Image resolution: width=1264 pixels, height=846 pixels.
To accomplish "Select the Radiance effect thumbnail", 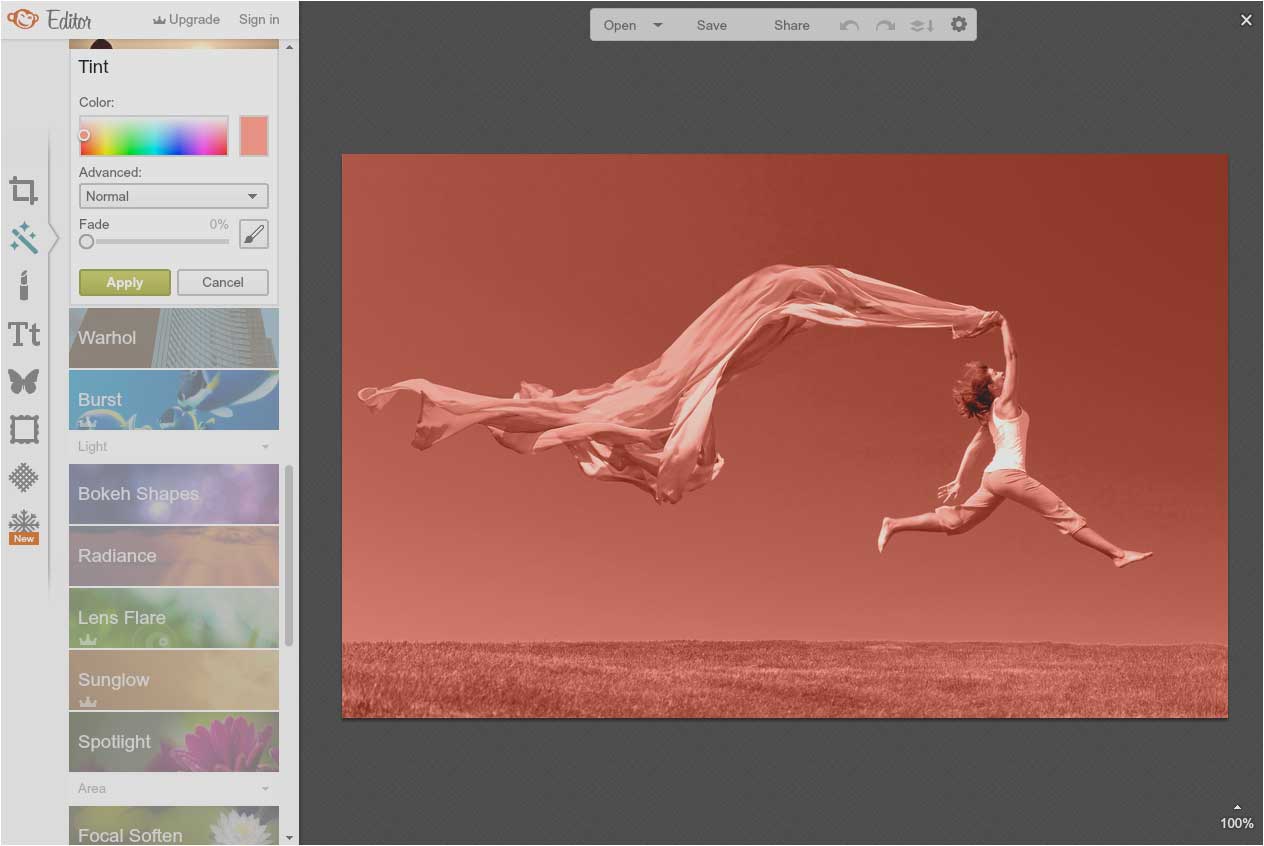I will click(173, 556).
